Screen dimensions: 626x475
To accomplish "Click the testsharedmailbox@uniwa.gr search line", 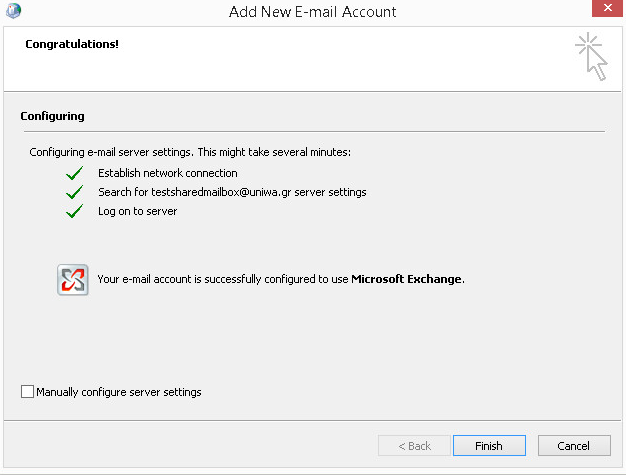I will (x=232, y=192).
